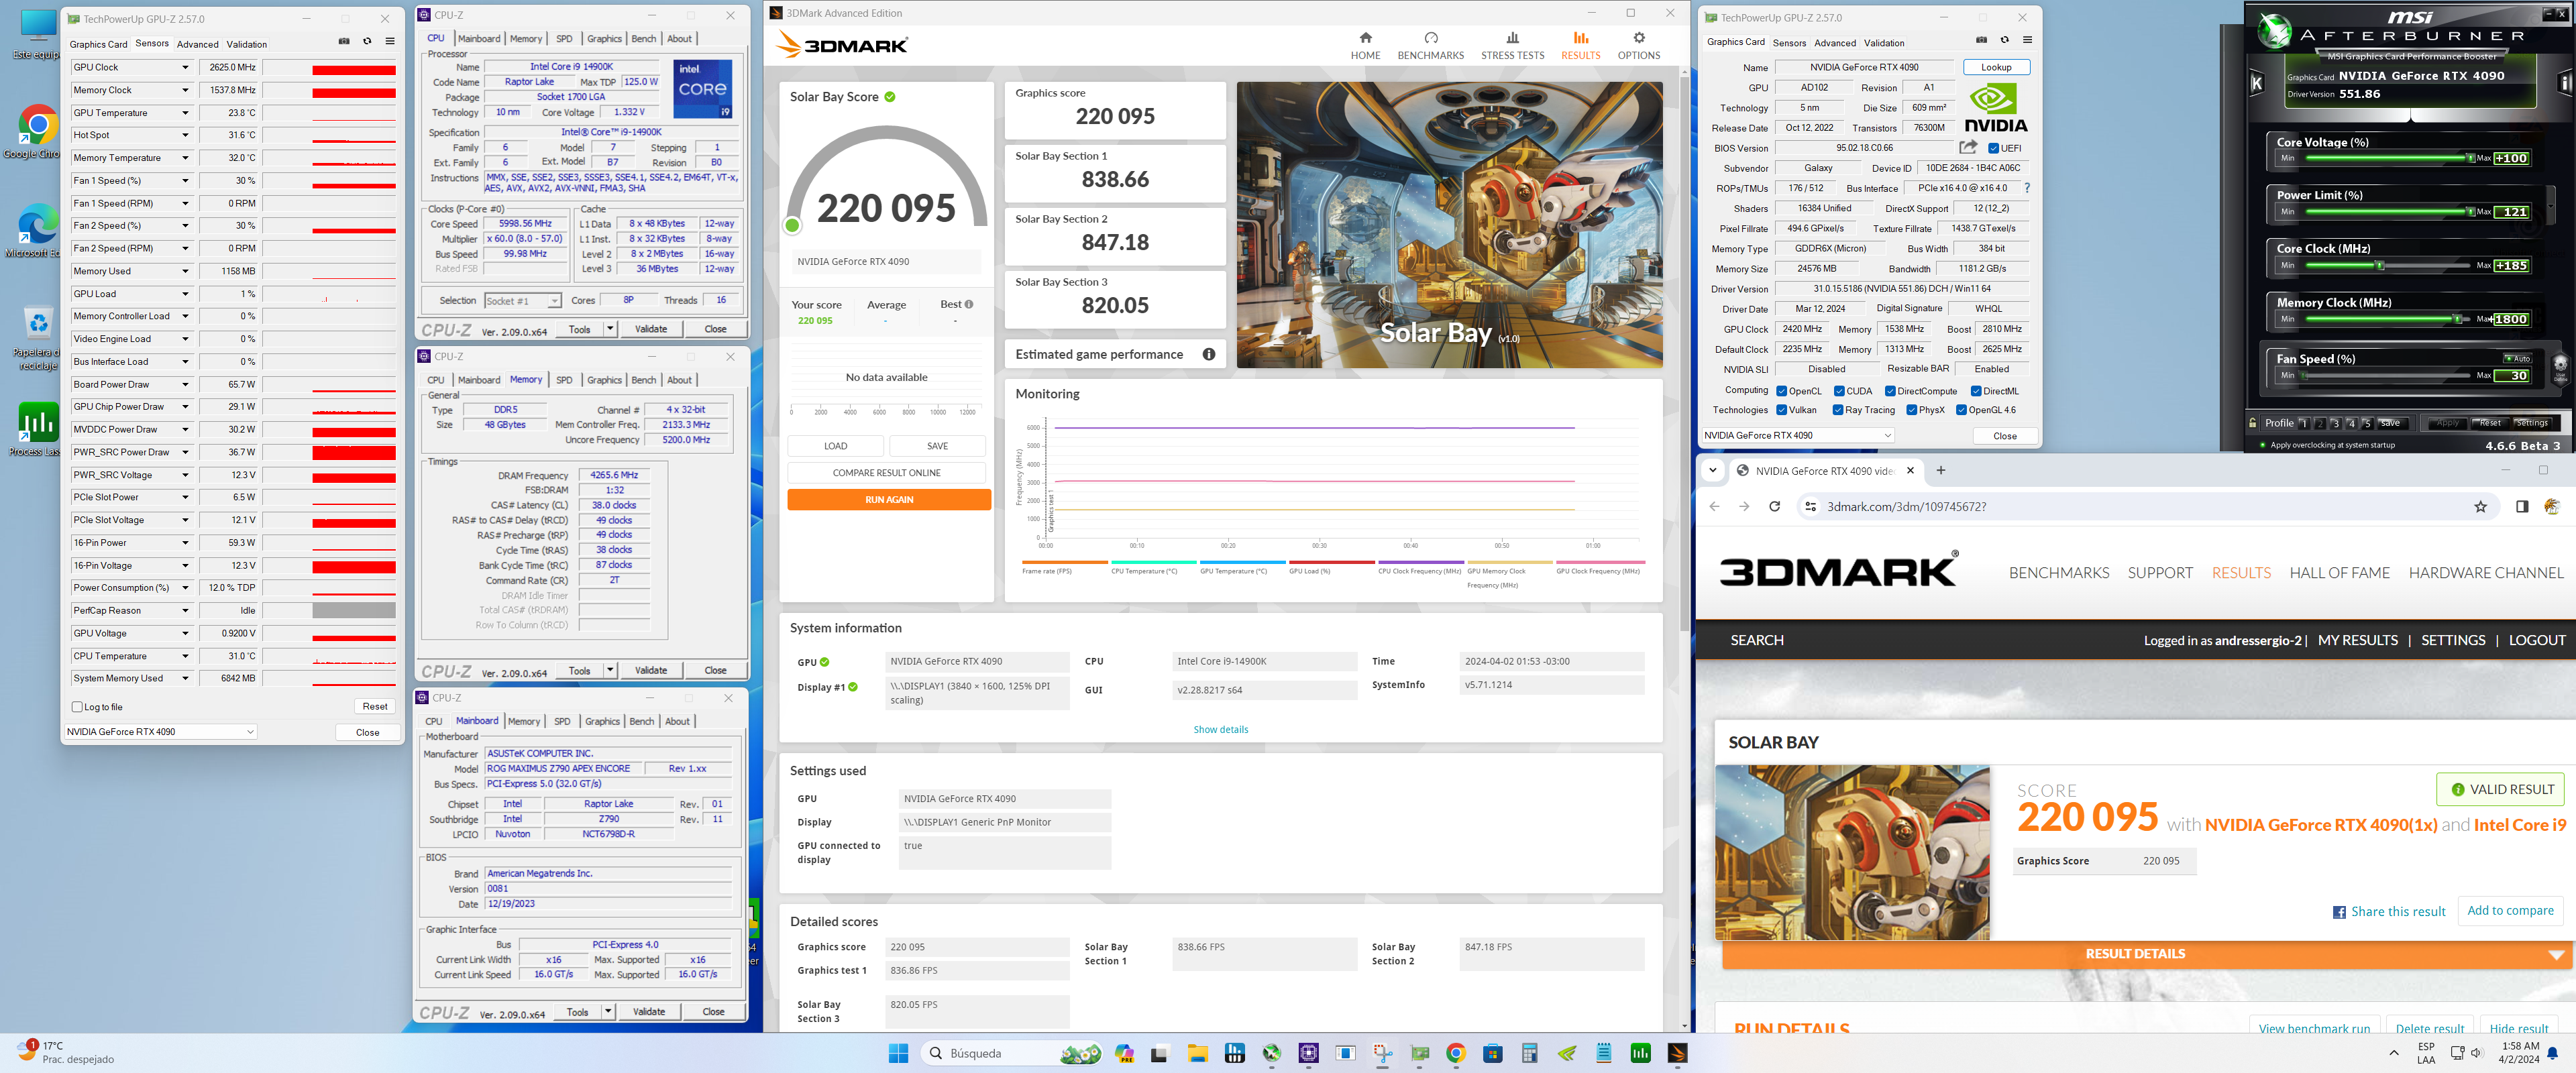Open Bench tab in bottom CPU-Z window

[x=642, y=721]
